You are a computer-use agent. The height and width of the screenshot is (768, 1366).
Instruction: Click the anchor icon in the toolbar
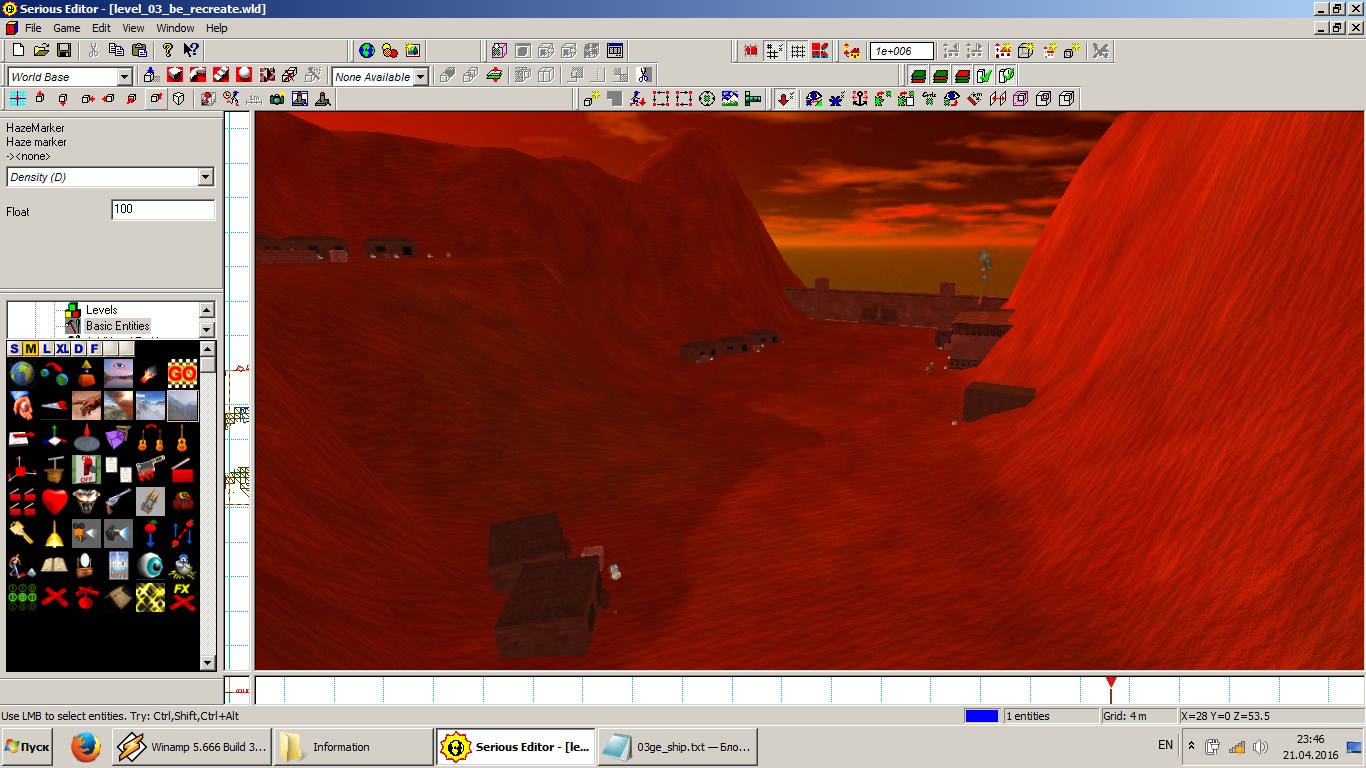(859, 99)
